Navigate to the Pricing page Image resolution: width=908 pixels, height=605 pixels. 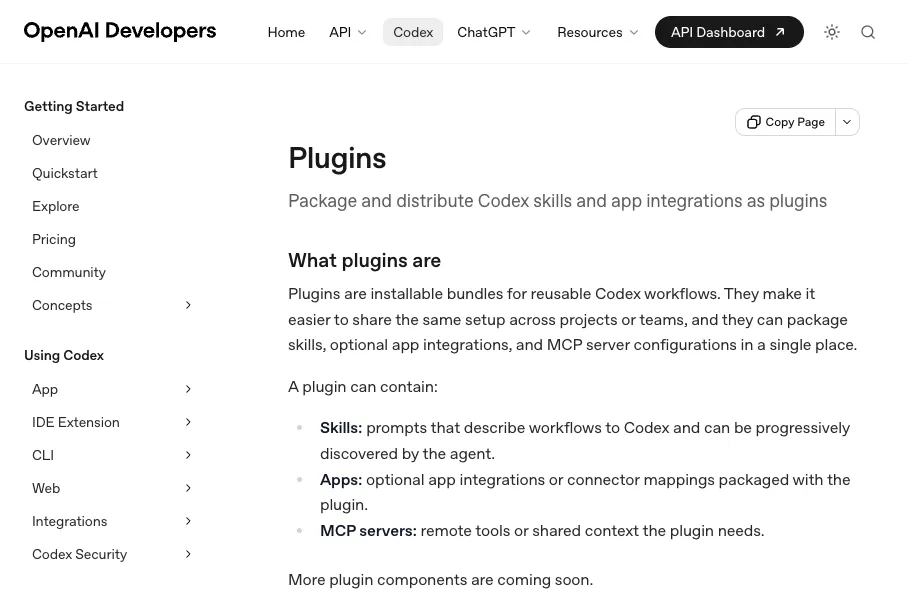pos(54,239)
